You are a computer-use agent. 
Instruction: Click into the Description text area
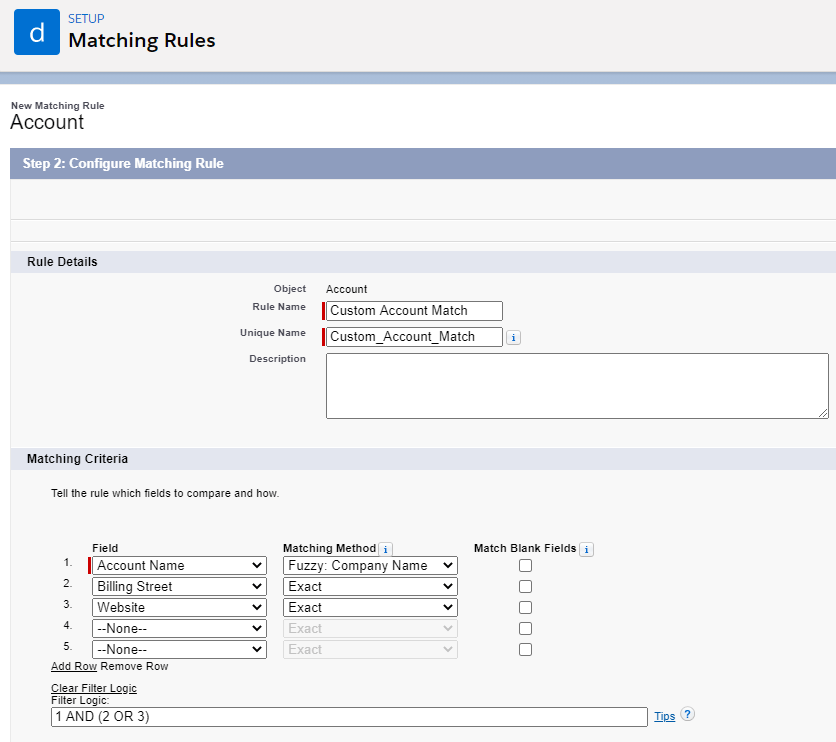click(577, 385)
